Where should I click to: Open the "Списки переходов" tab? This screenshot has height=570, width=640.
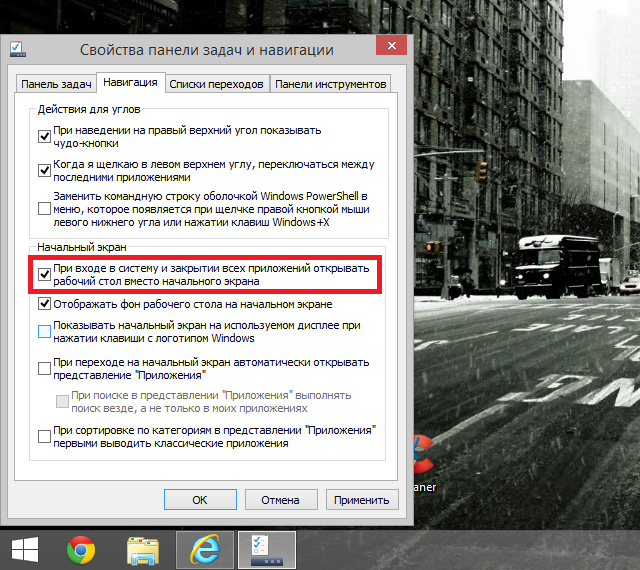coord(217,84)
